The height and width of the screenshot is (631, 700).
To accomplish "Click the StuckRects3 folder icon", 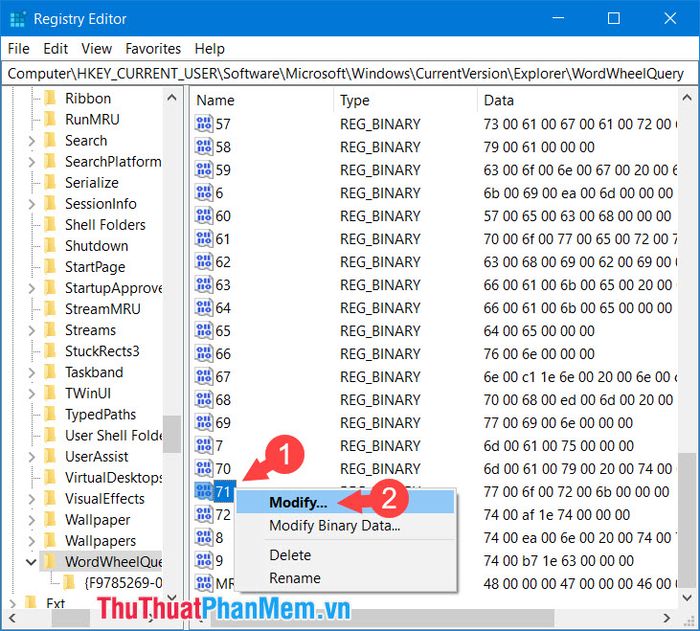I will [50, 351].
